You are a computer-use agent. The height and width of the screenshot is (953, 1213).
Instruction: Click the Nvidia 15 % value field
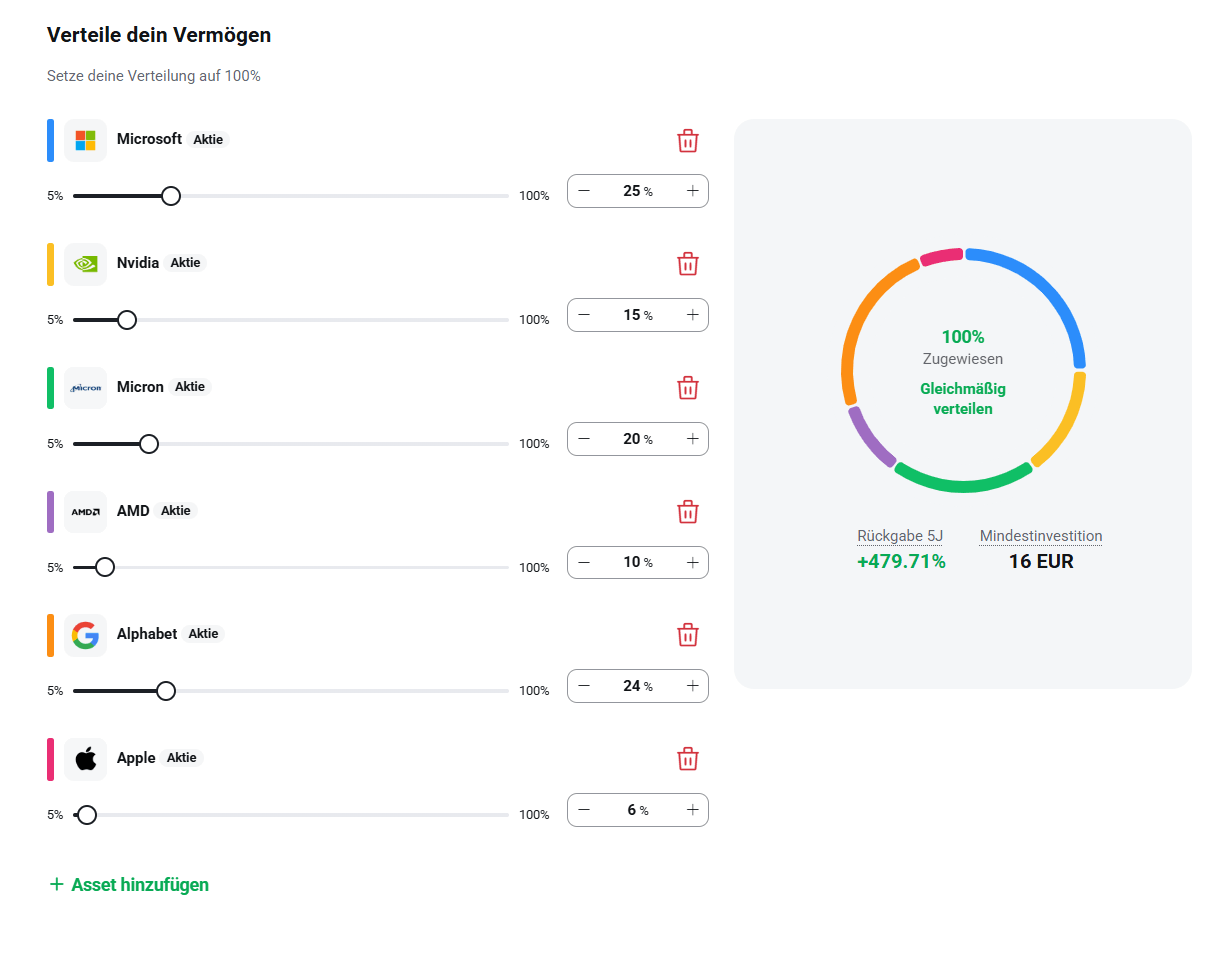[637, 315]
